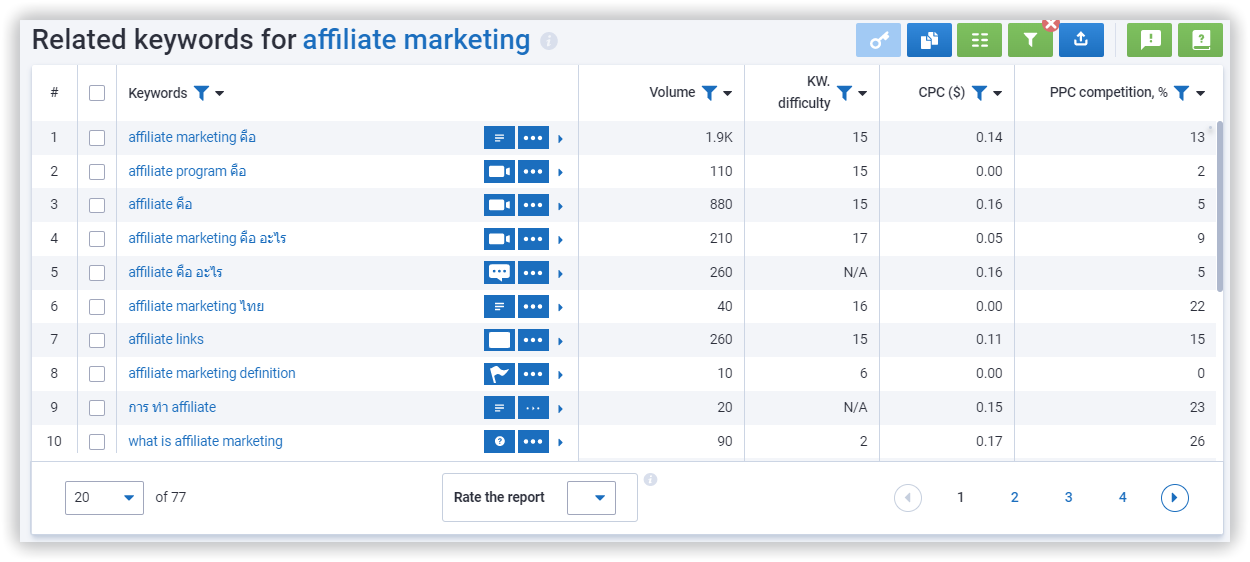Check the box for affiliate links row
The image size is (1250, 562).
97,340
